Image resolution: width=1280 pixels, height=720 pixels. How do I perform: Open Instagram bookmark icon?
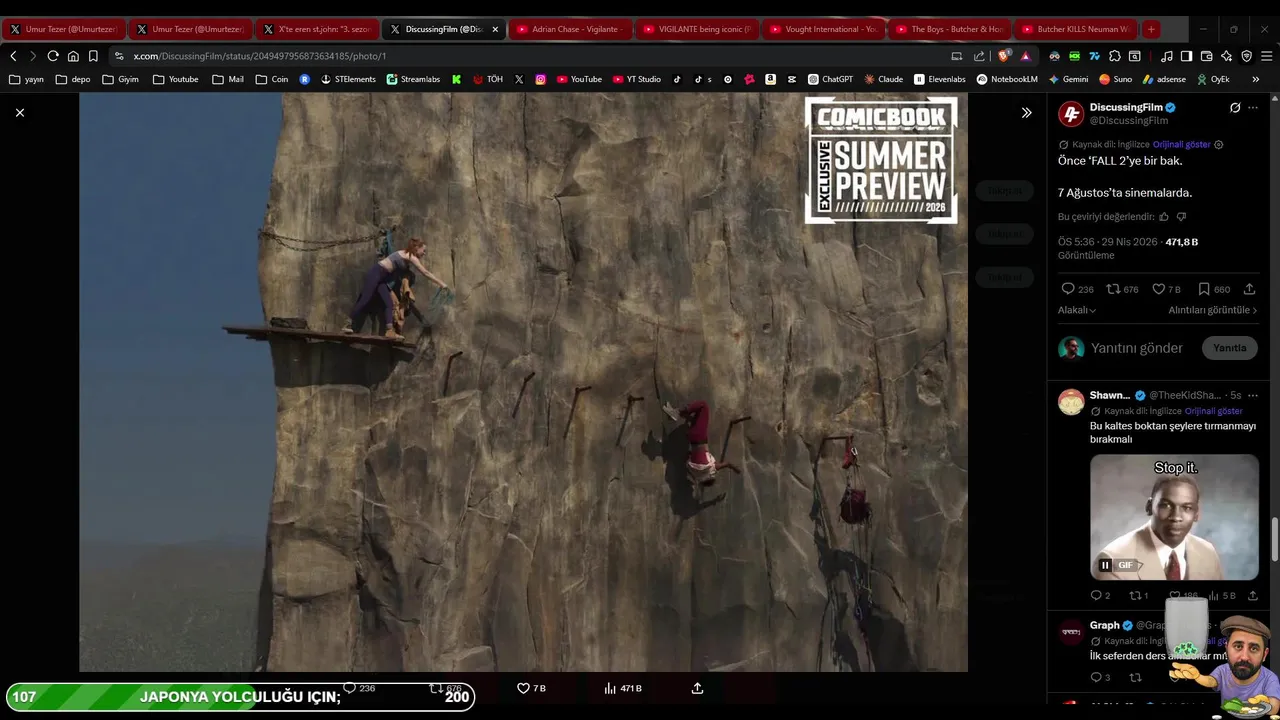541,79
